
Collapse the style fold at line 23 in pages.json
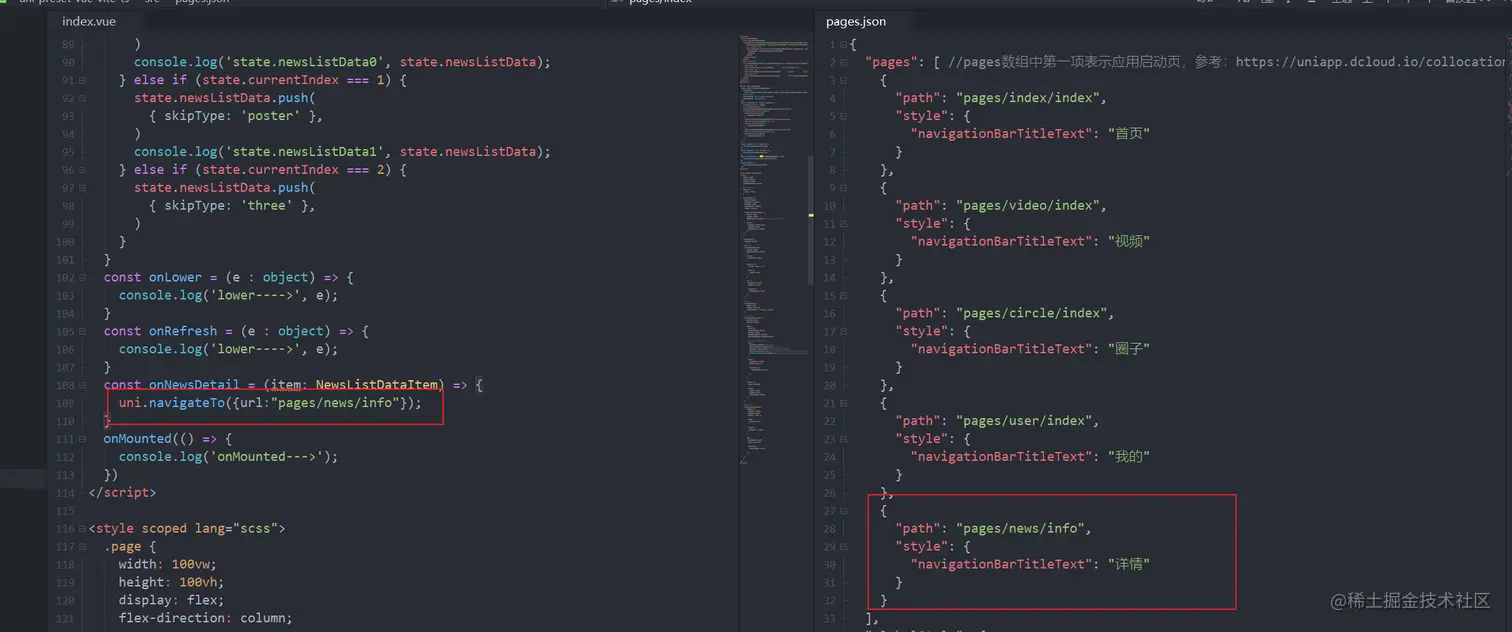coord(843,439)
